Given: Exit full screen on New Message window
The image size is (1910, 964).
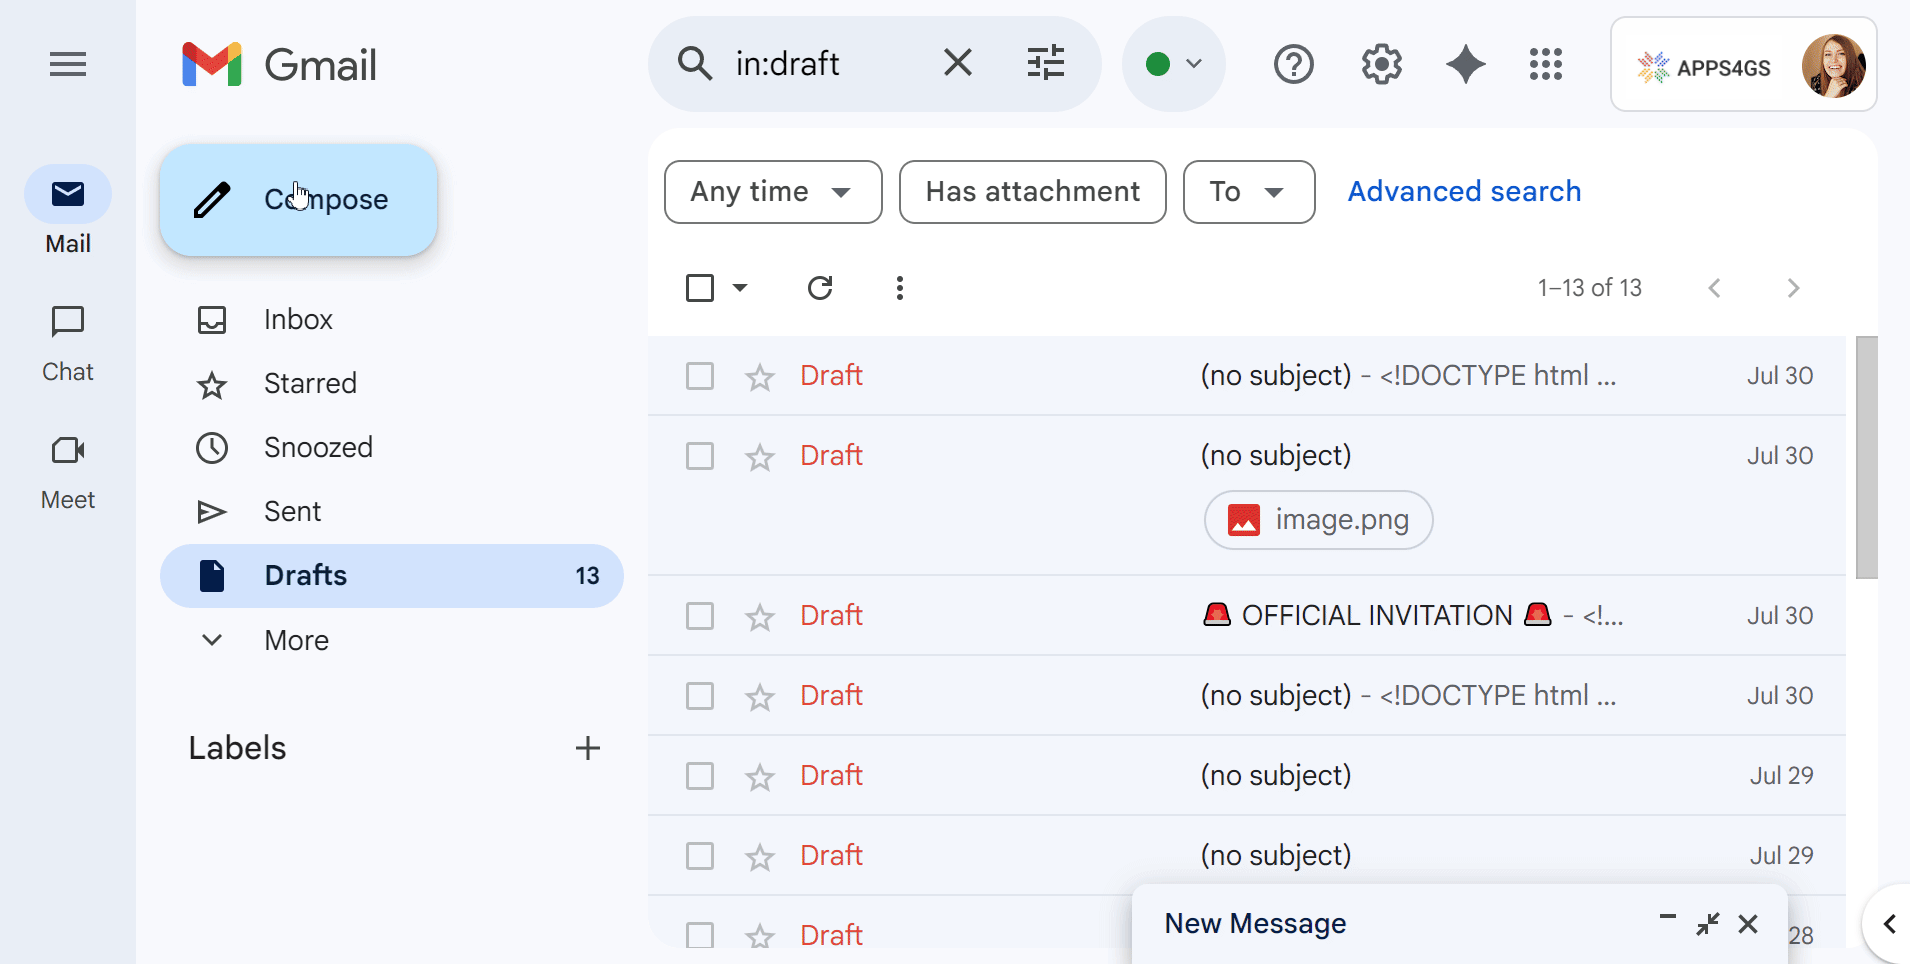Looking at the screenshot, I should coord(1708,924).
